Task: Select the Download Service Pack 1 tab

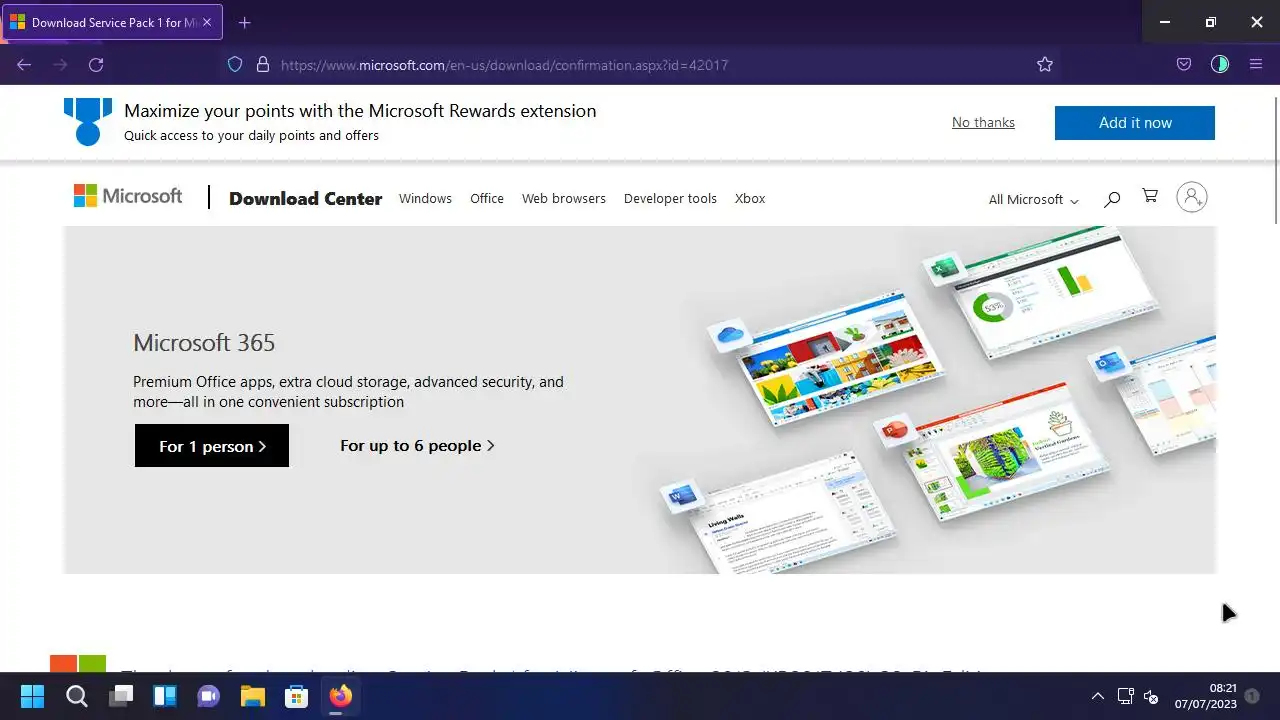Action: tap(113, 22)
